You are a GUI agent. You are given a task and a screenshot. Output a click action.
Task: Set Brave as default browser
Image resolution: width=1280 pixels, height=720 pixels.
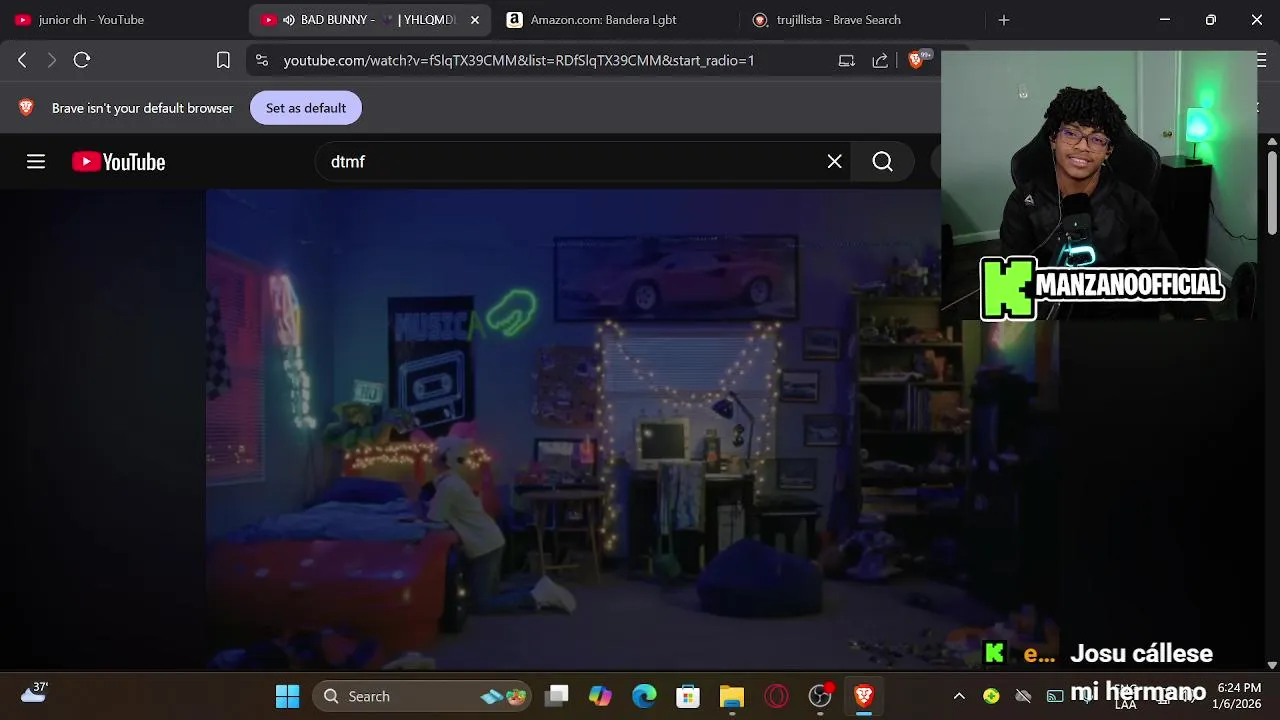306,108
